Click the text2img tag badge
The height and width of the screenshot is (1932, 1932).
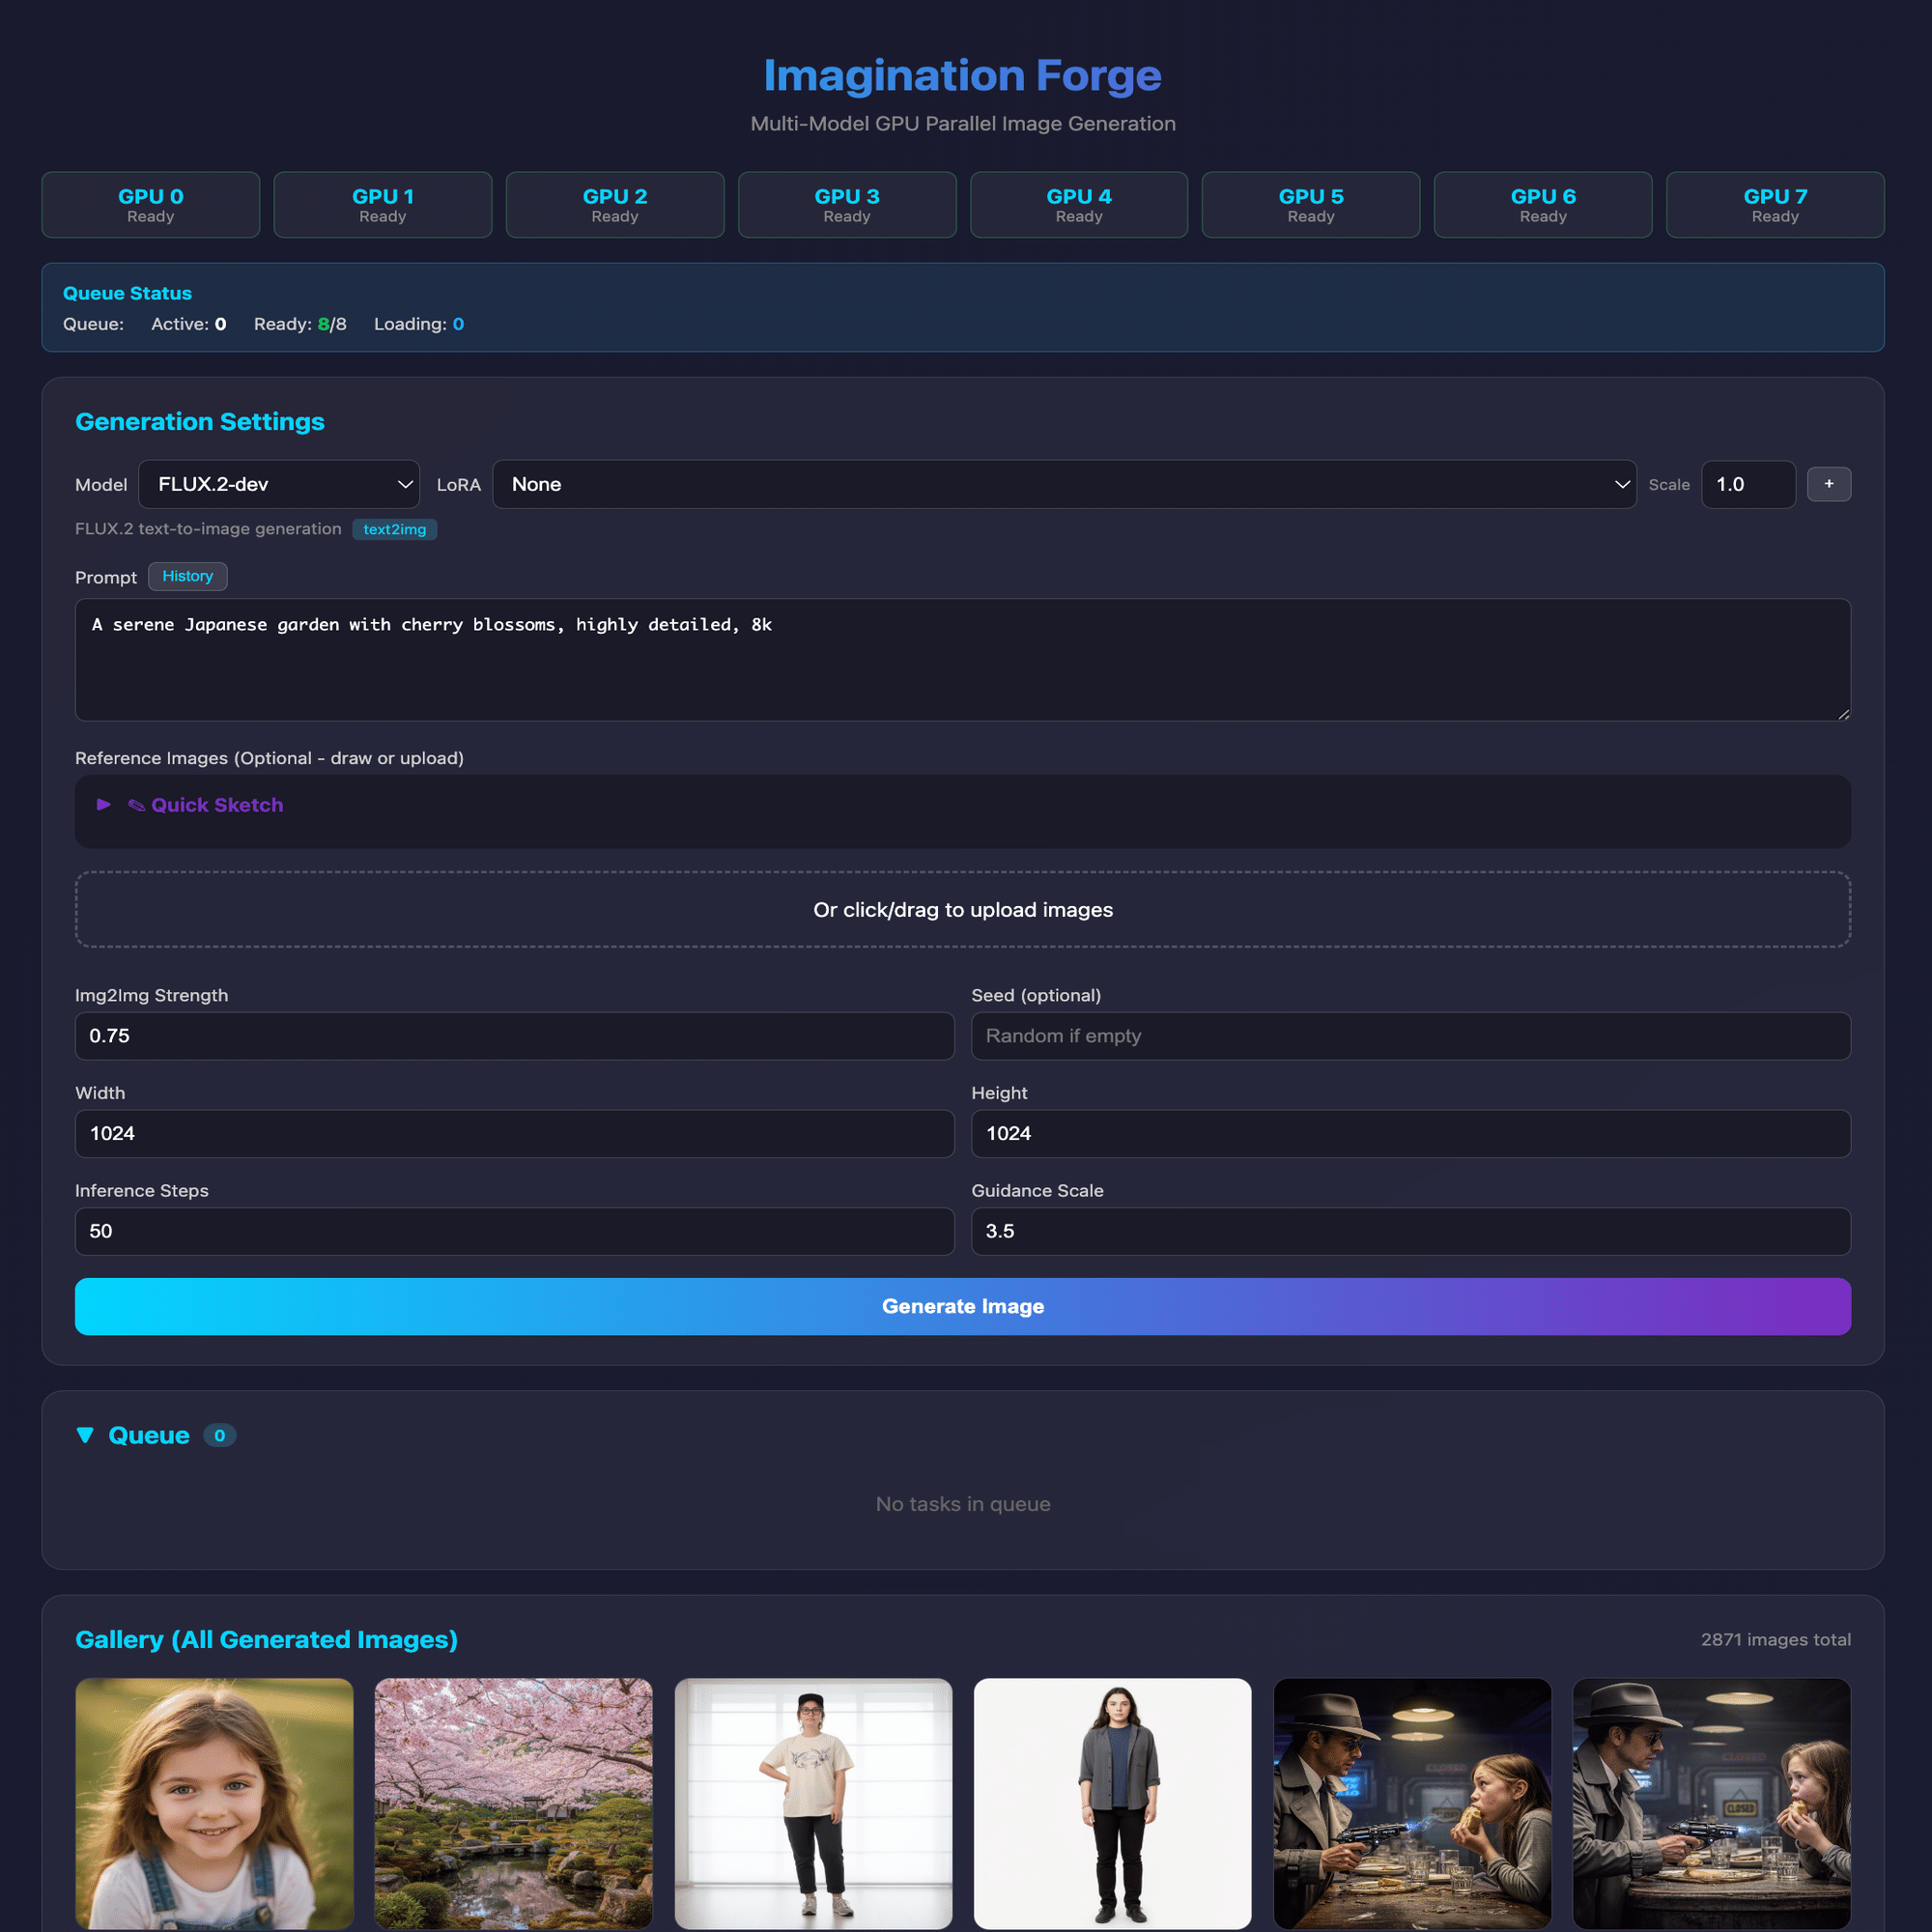click(394, 529)
